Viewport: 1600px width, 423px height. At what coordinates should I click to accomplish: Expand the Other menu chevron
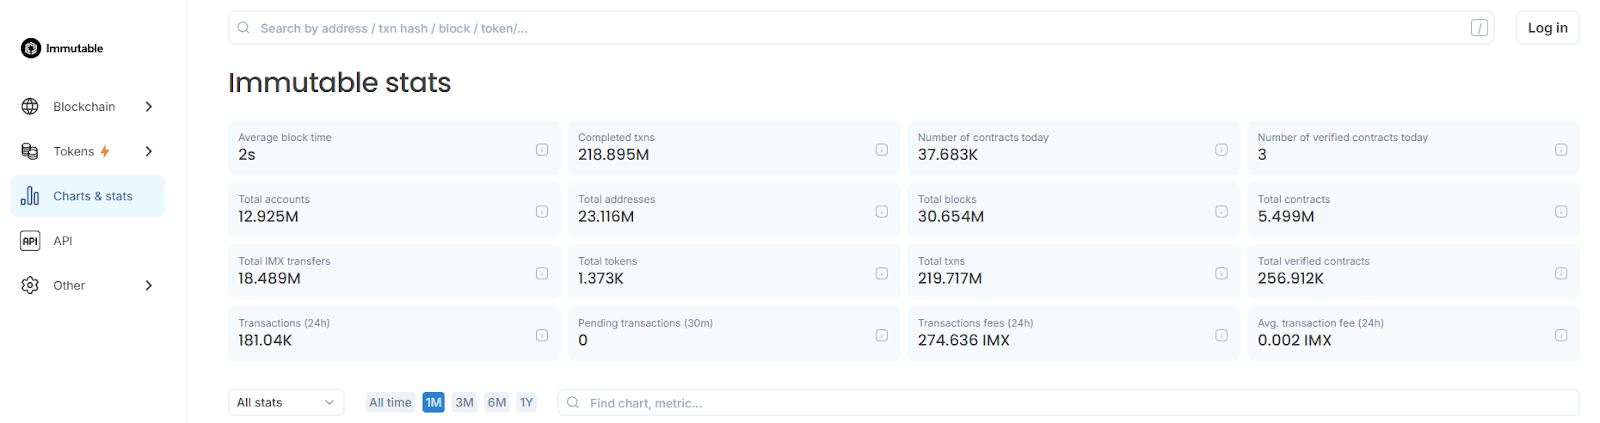coord(149,286)
